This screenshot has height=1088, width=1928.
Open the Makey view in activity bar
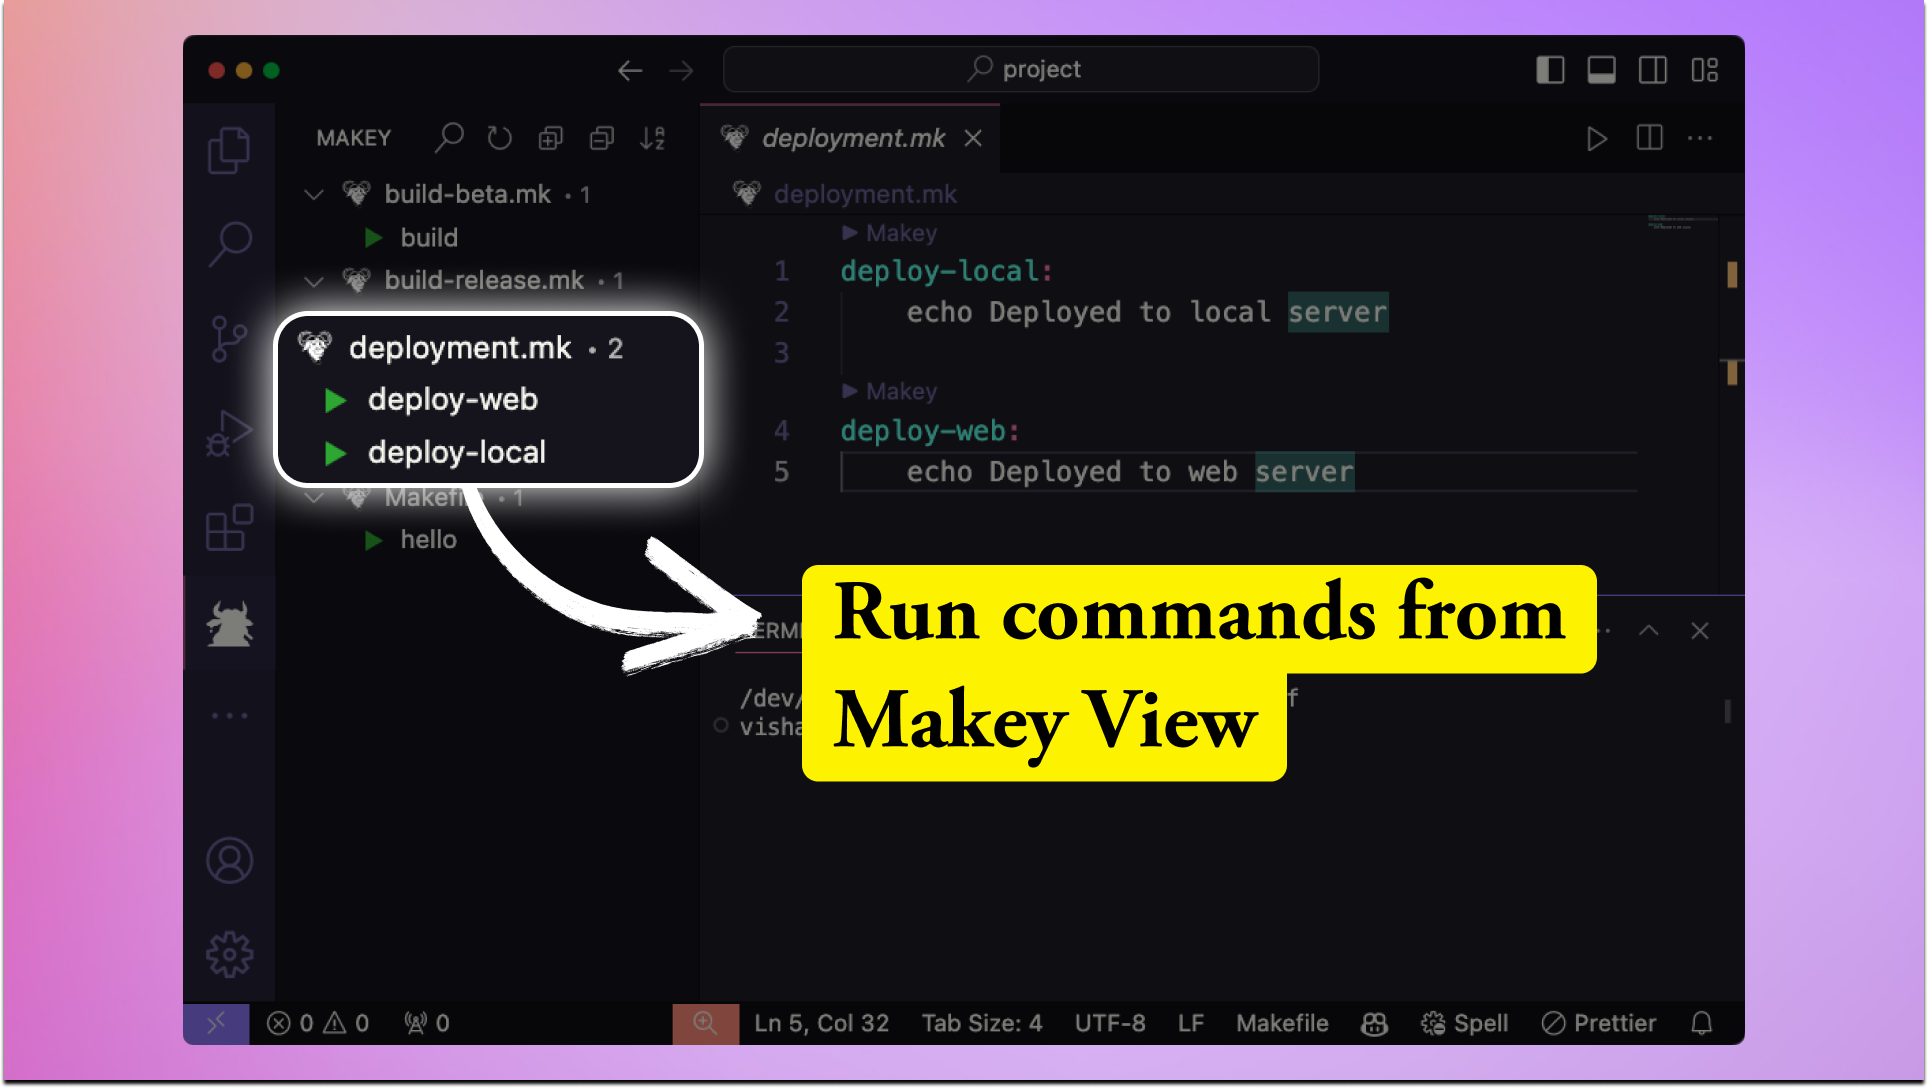click(x=229, y=624)
